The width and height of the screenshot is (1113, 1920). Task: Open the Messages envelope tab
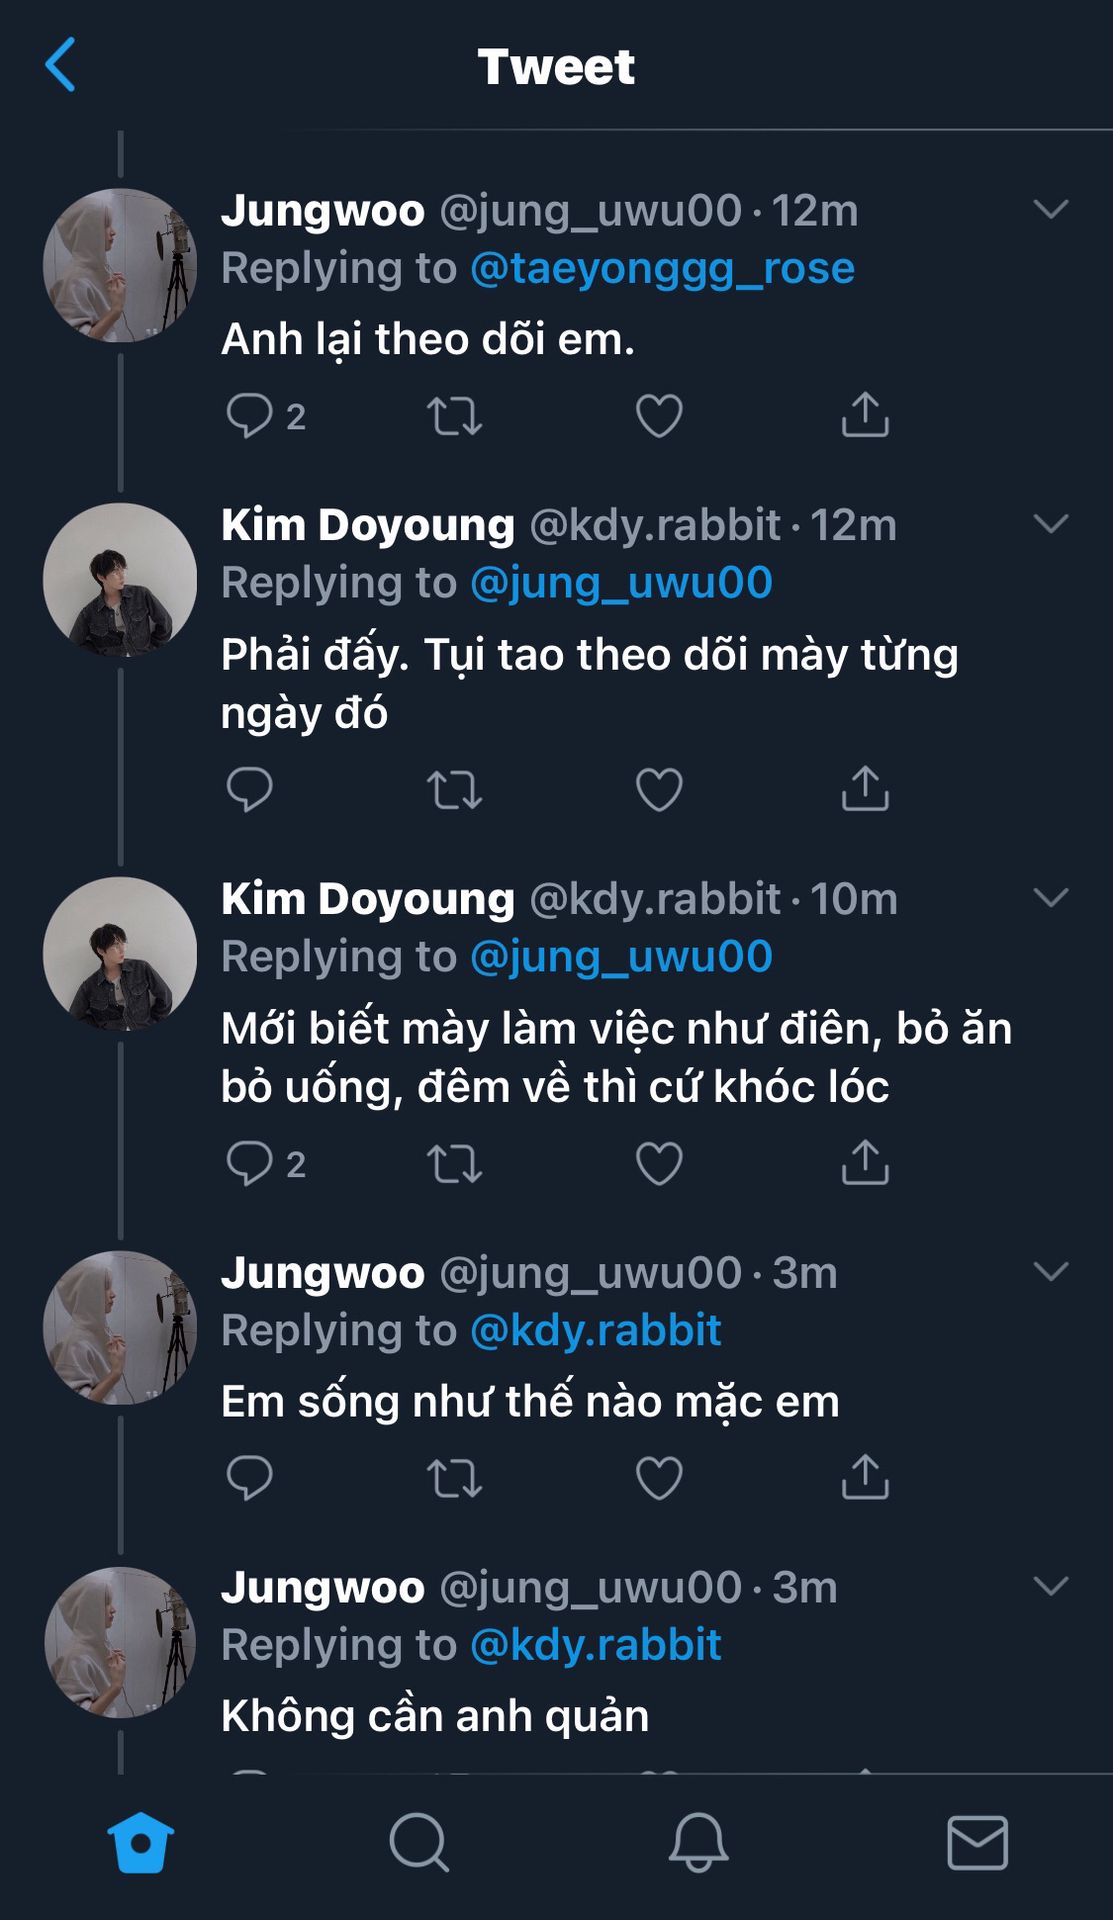coord(977,1842)
